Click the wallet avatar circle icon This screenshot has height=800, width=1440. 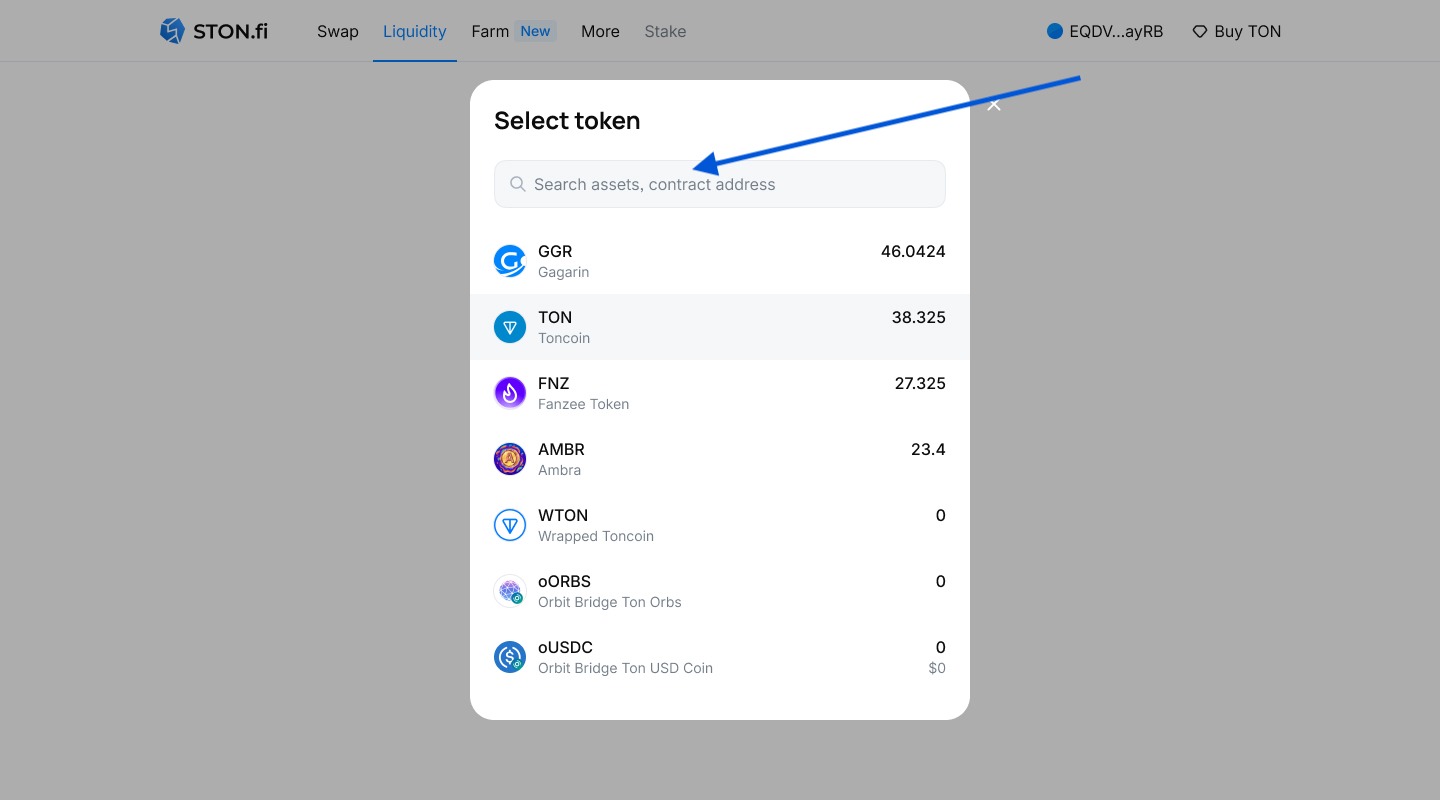click(x=1054, y=31)
